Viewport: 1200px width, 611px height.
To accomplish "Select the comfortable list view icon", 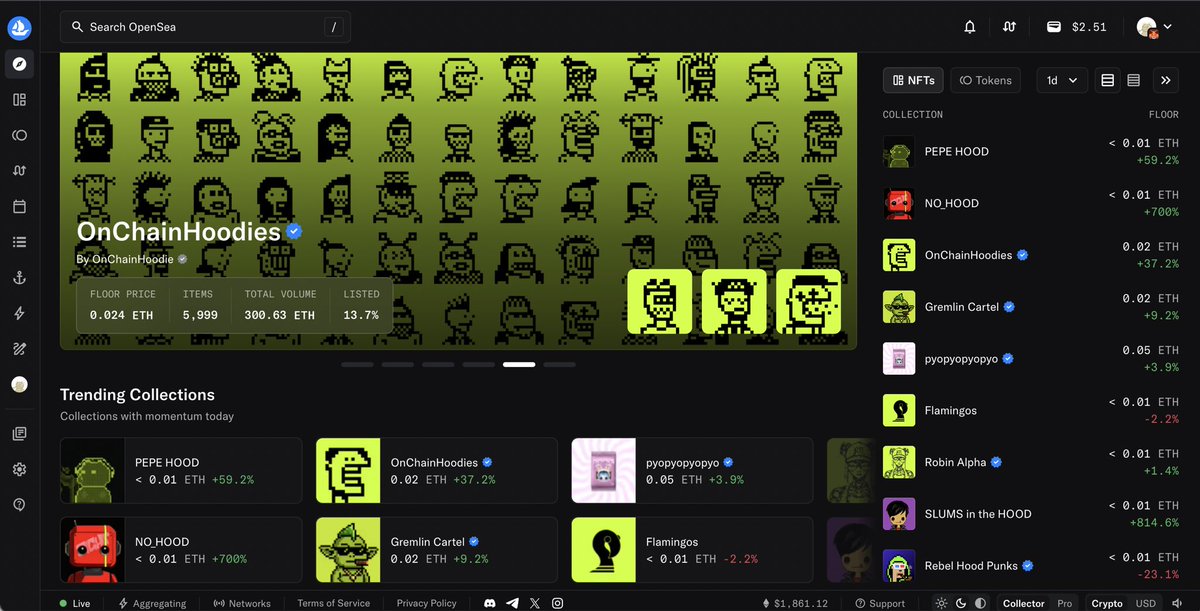I will [x=1107, y=80].
